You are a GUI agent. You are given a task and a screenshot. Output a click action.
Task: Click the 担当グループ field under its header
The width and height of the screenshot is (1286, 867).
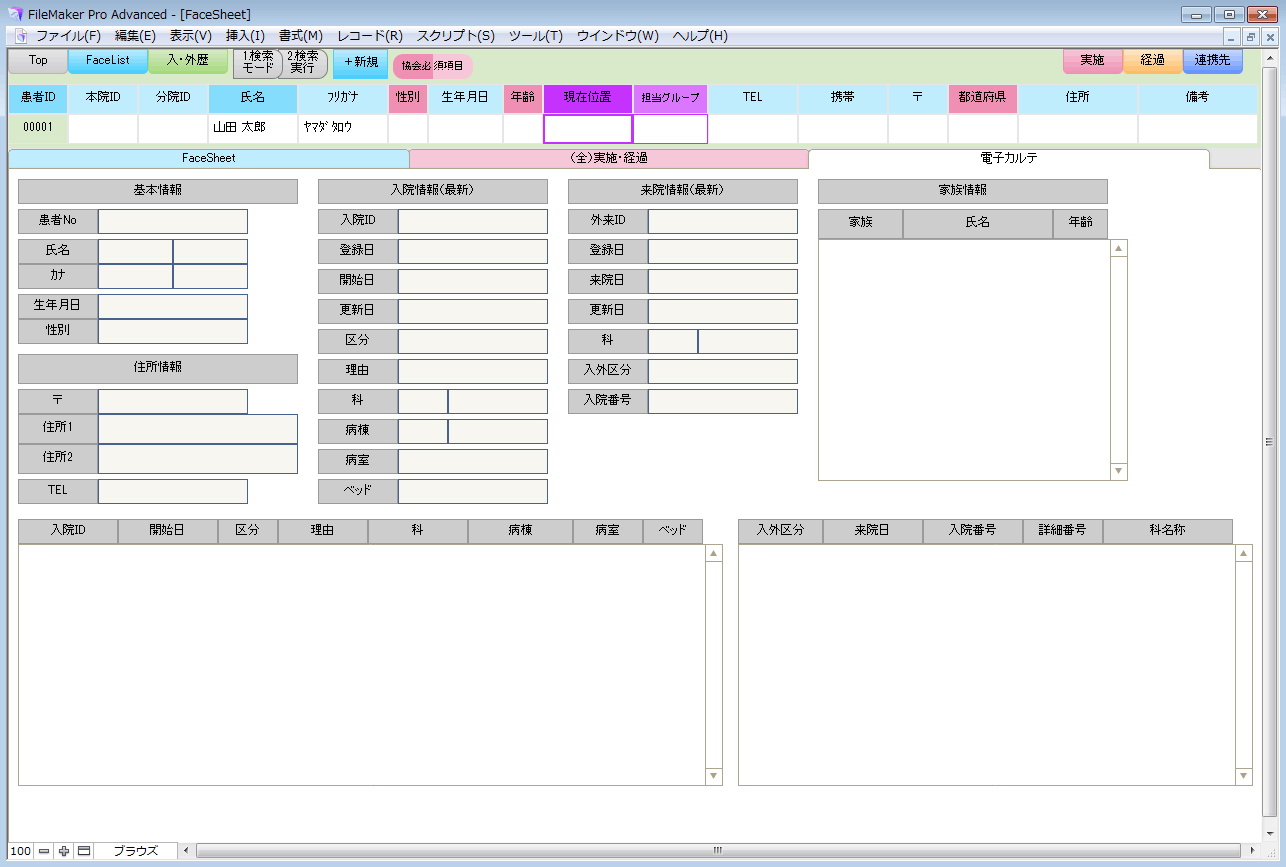[670, 129]
